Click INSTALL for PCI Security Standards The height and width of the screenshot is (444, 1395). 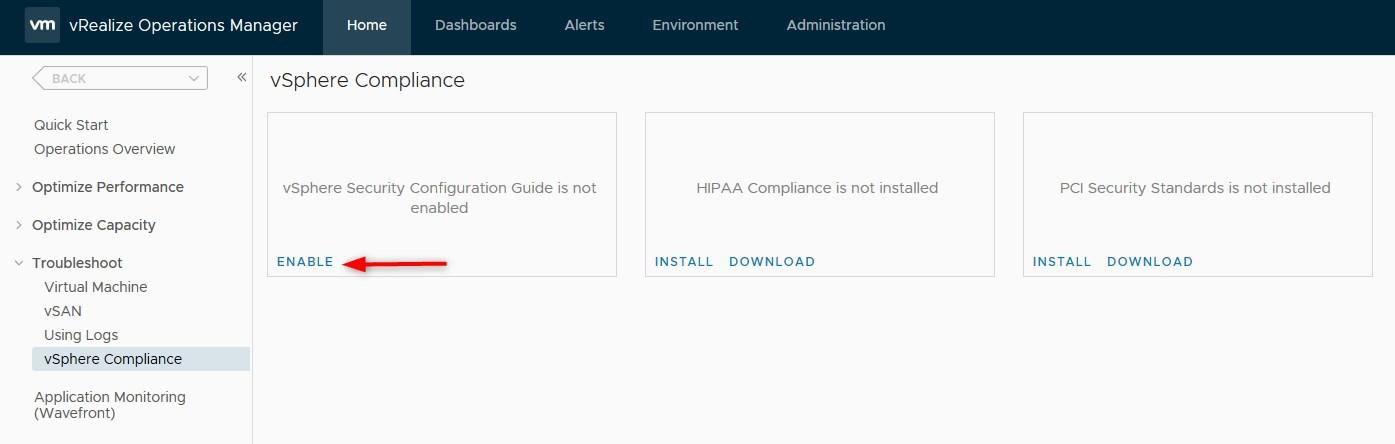coord(1062,262)
